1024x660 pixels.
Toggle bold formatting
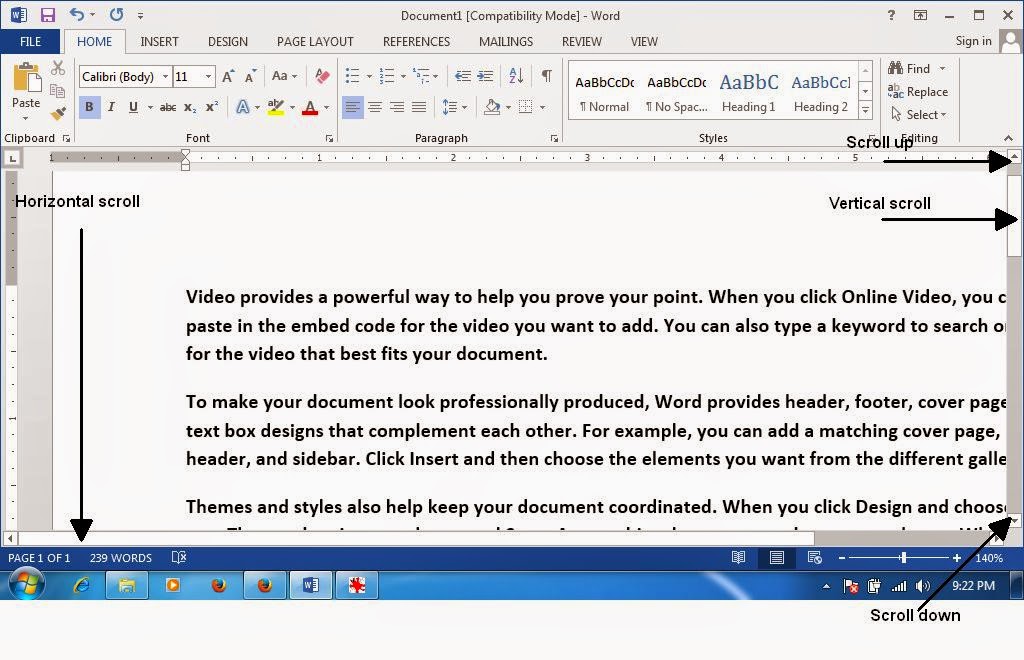[x=90, y=106]
